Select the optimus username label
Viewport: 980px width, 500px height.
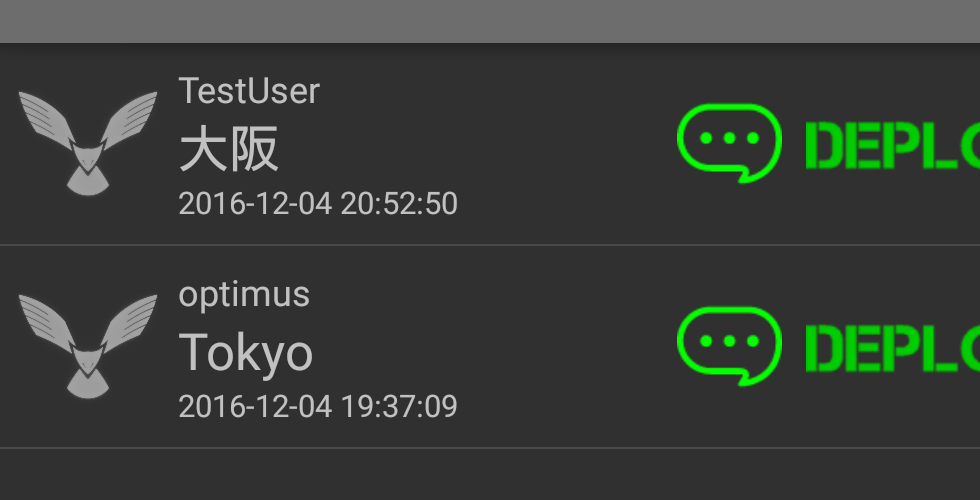coord(244,294)
